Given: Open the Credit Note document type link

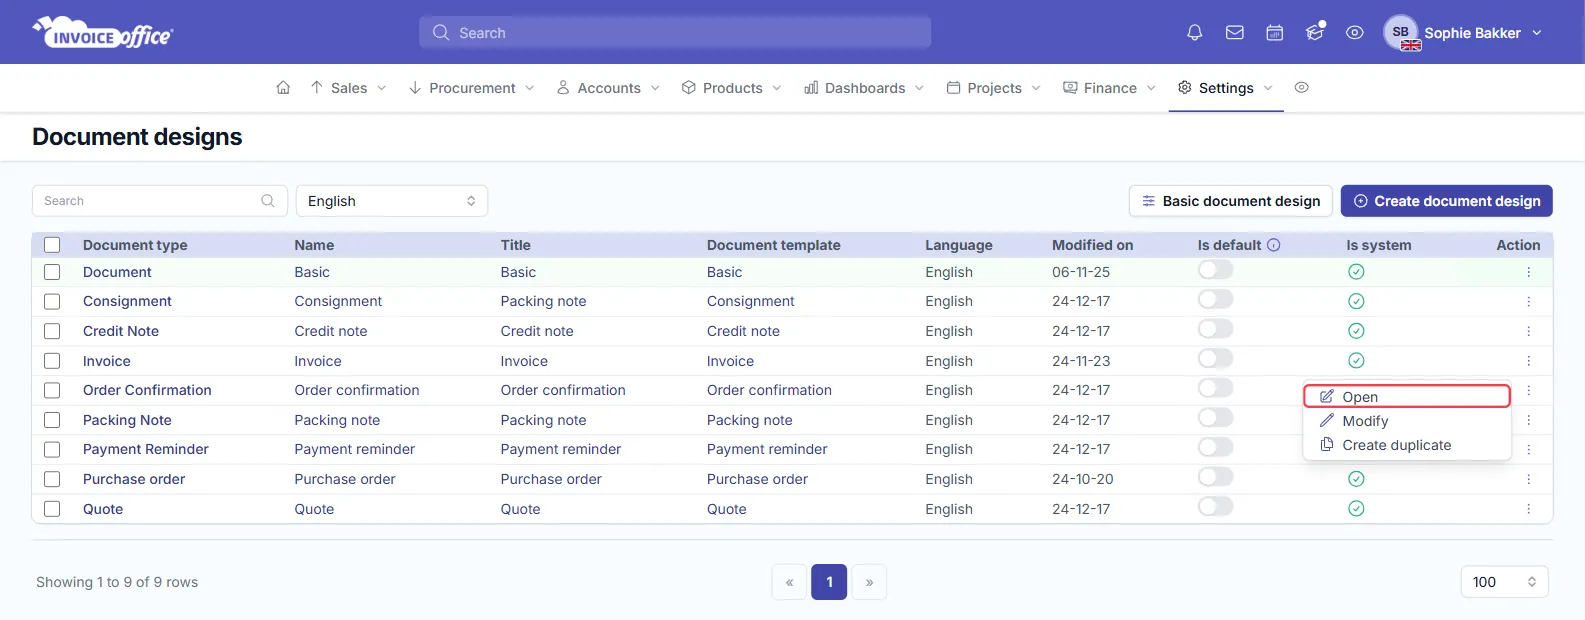Looking at the screenshot, I should pos(121,331).
